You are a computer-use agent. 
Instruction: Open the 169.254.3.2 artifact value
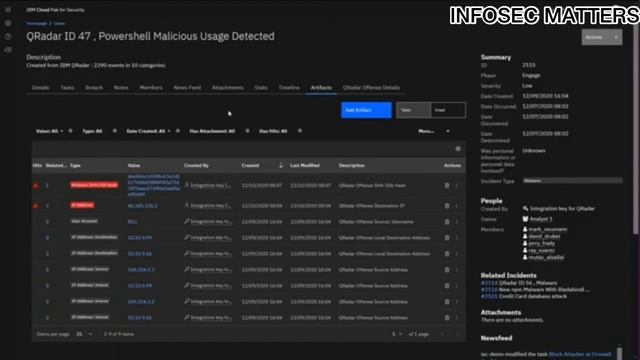pos(141,302)
